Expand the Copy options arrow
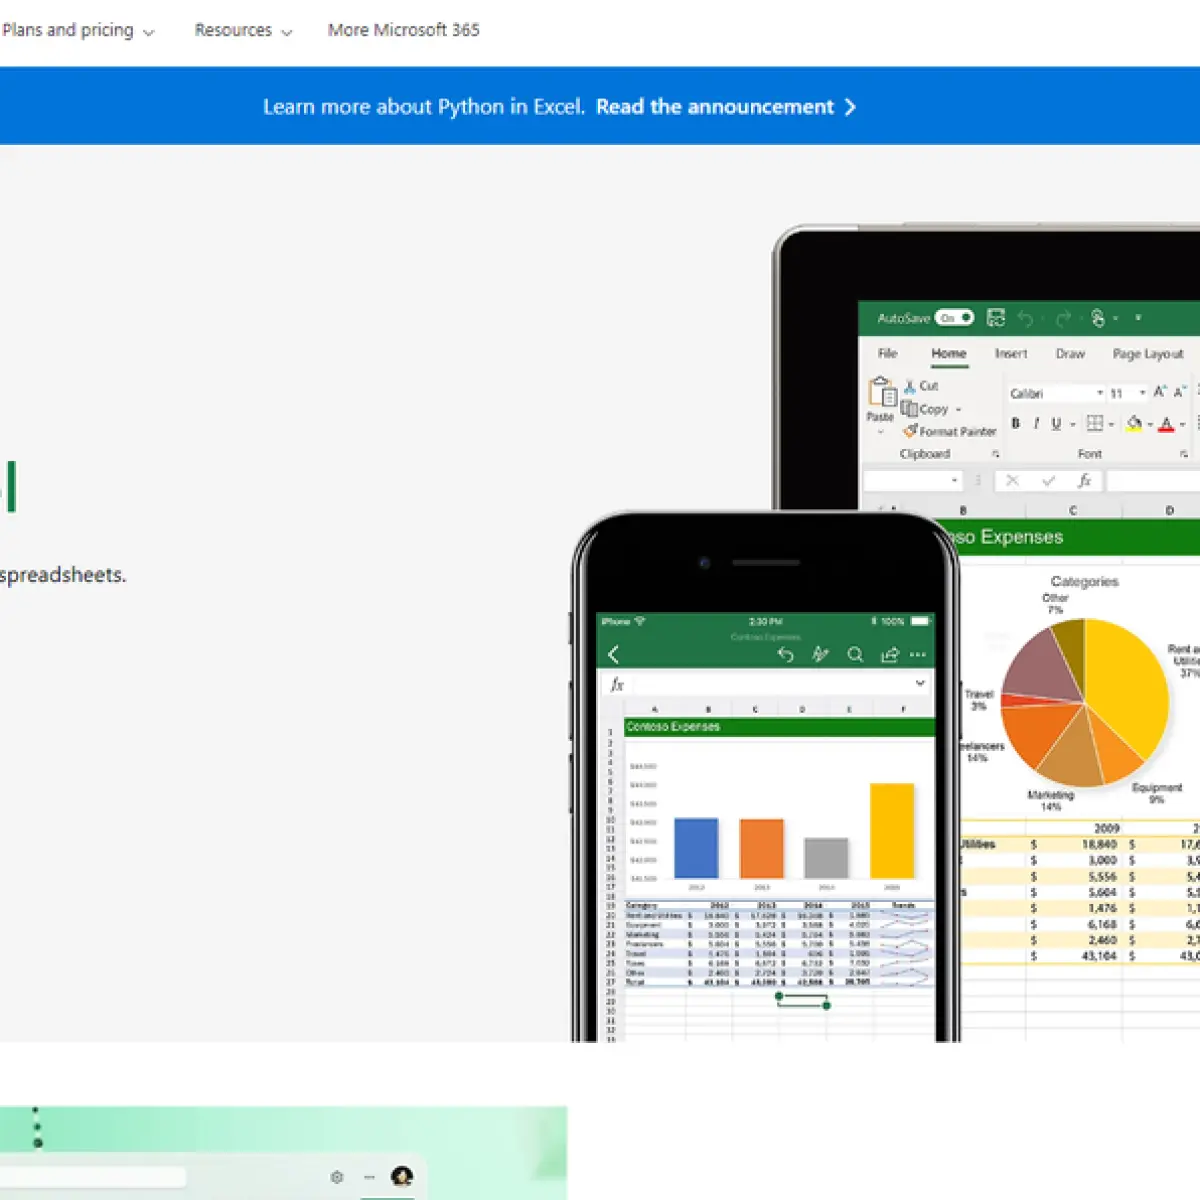The width and height of the screenshot is (1200, 1200). 958,410
